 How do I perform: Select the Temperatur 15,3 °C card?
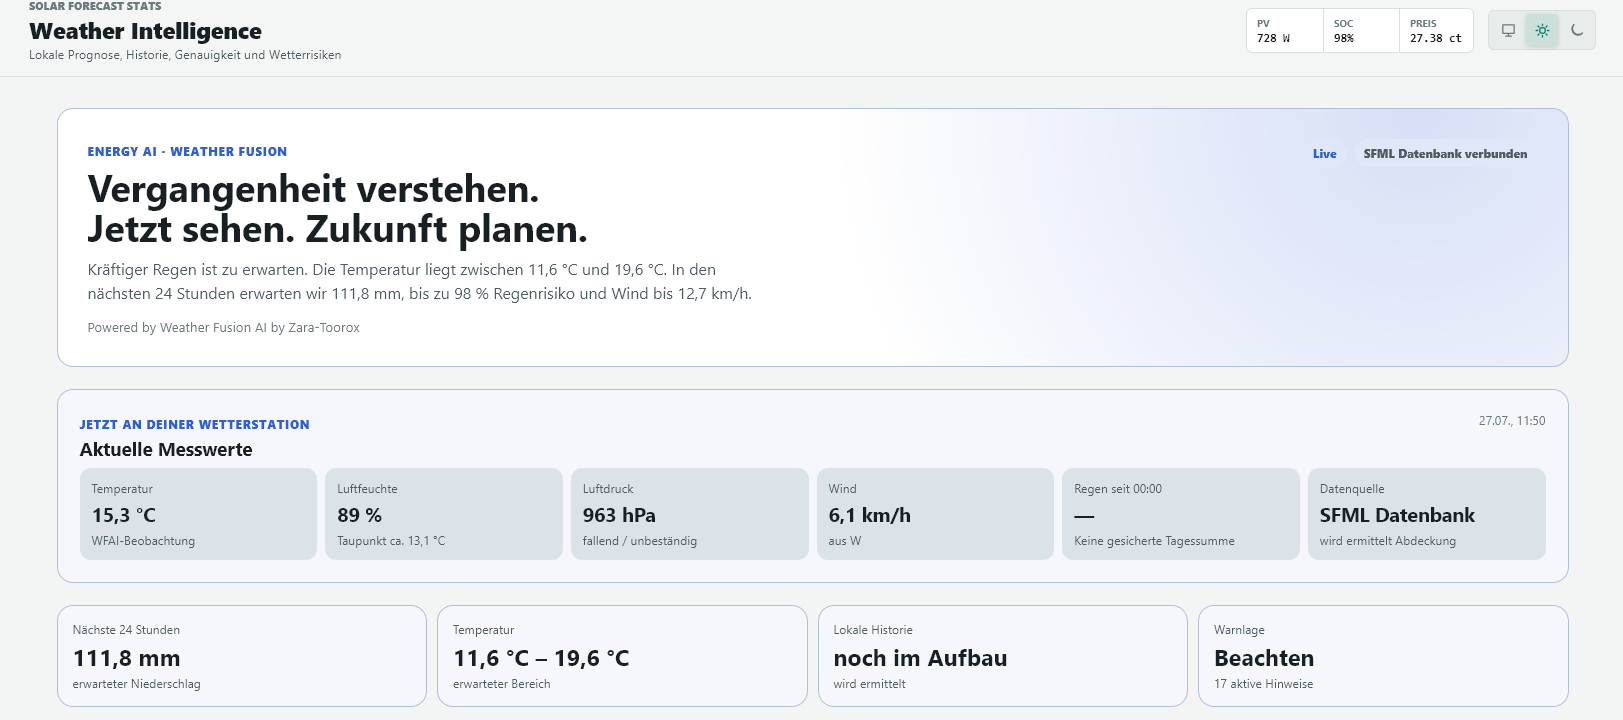click(198, 514)
